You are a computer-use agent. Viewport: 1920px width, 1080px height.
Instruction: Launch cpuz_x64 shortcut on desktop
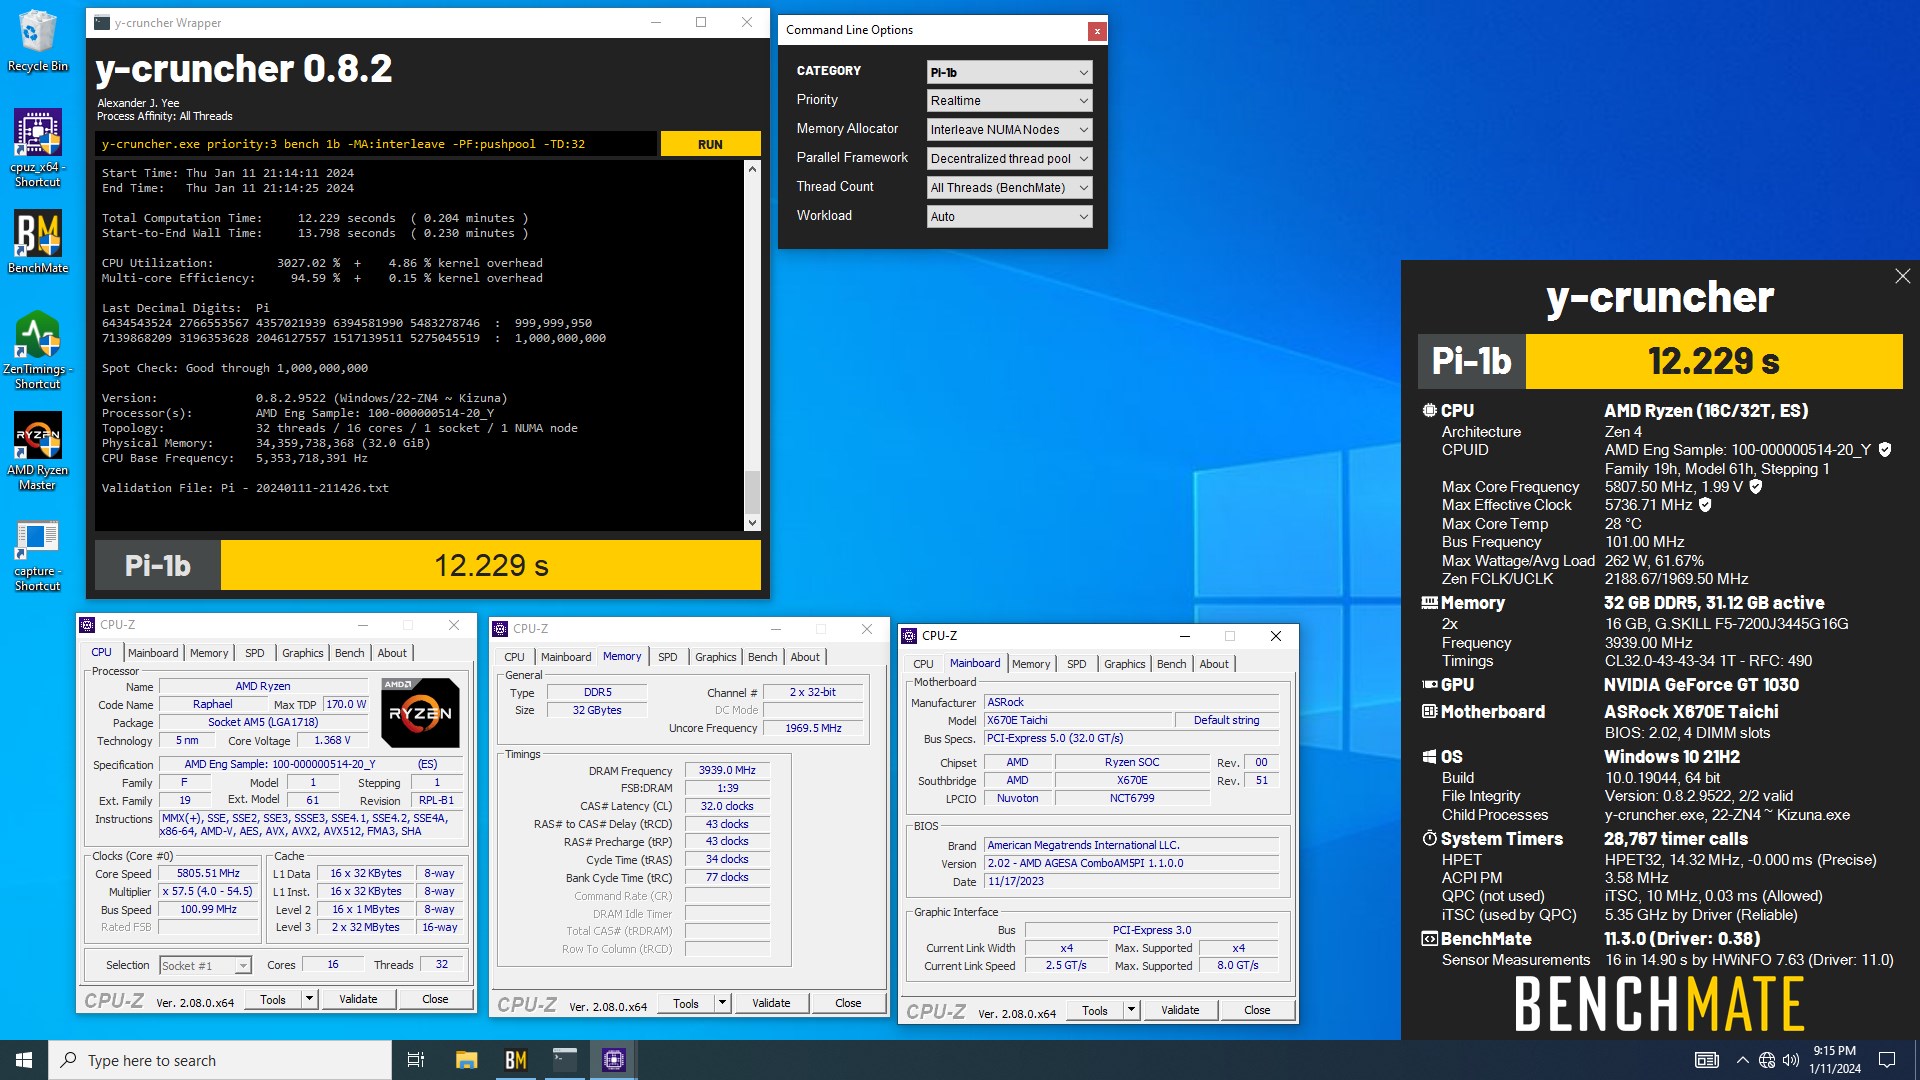point(37,147)
